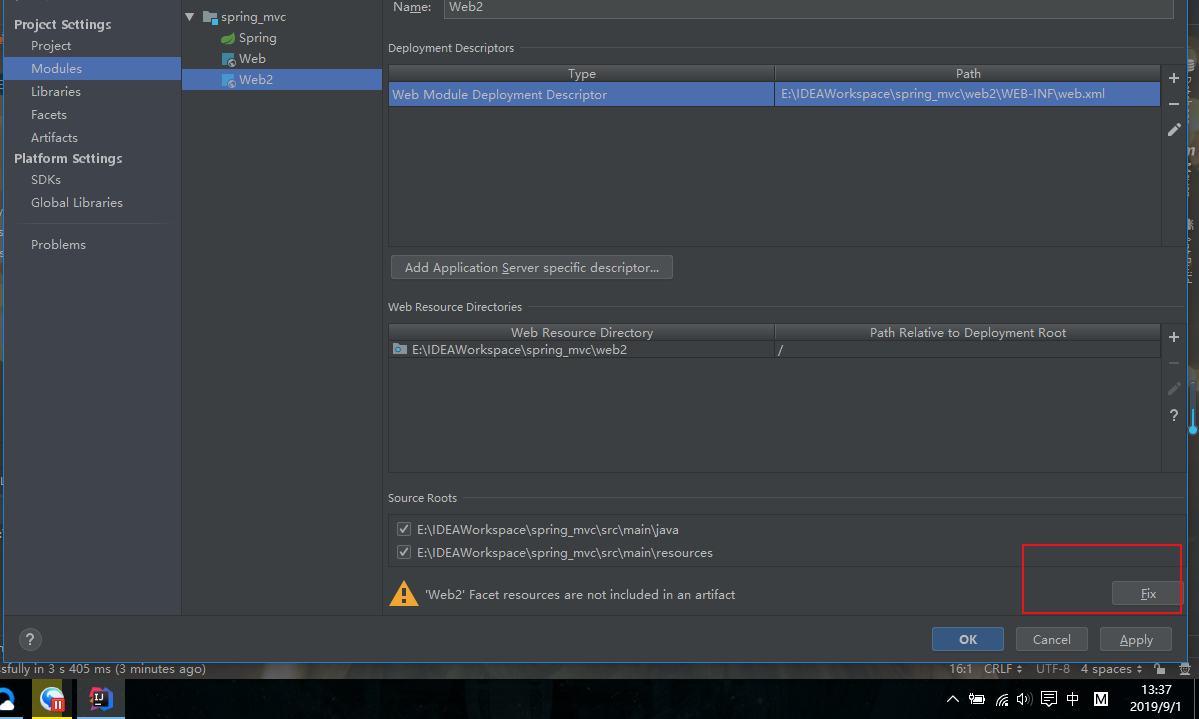Open inspection profile hector icon

[1184, 669]
